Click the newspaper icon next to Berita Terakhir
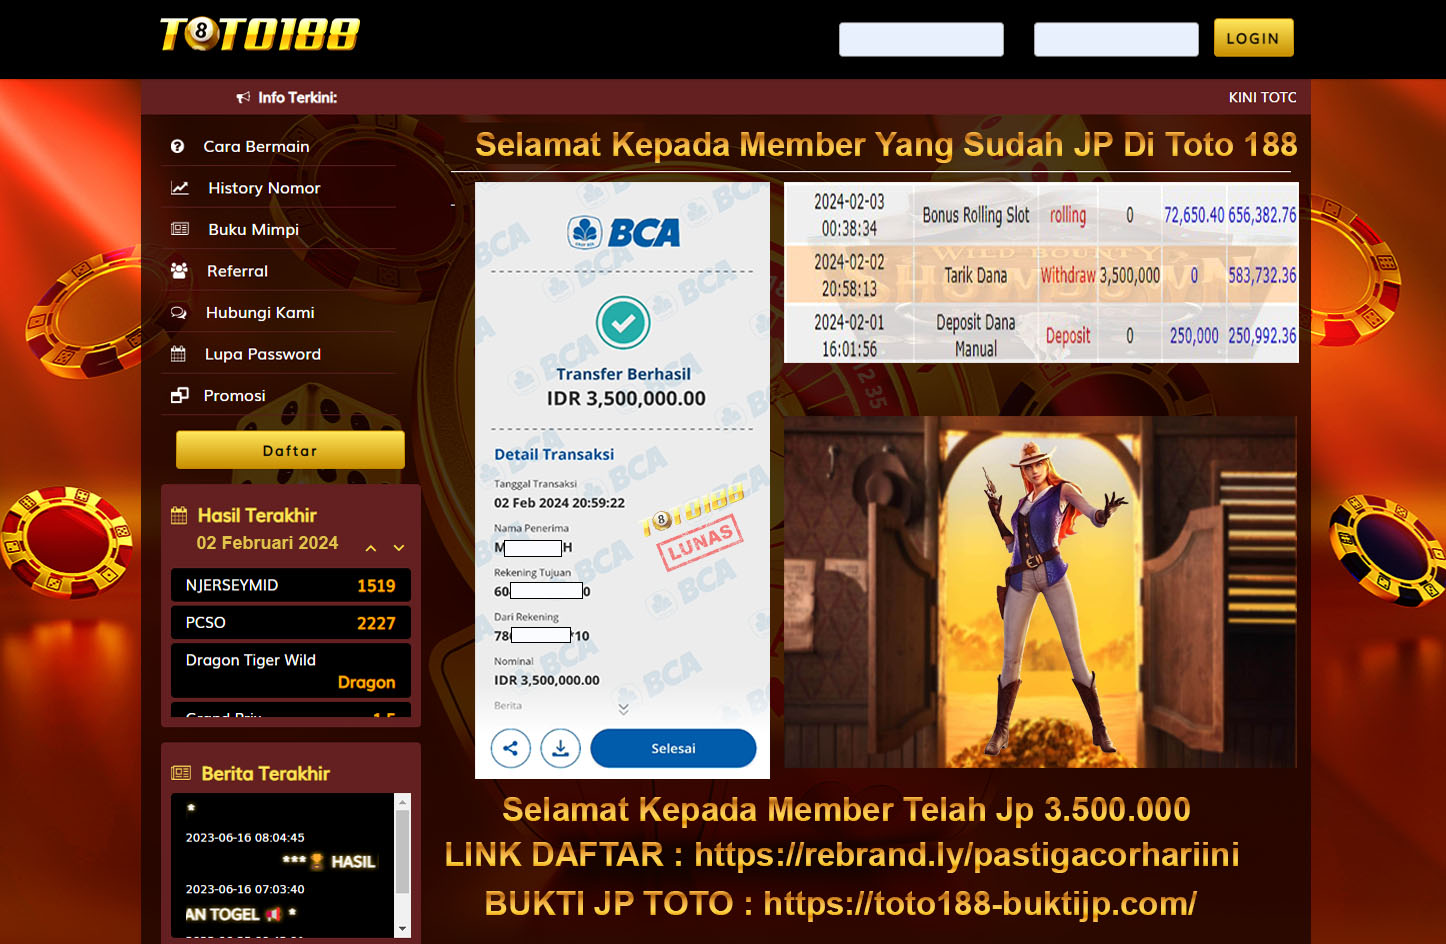Viewport: 1446px width, 944px height. pyautogui.click(x=181, y=773)
